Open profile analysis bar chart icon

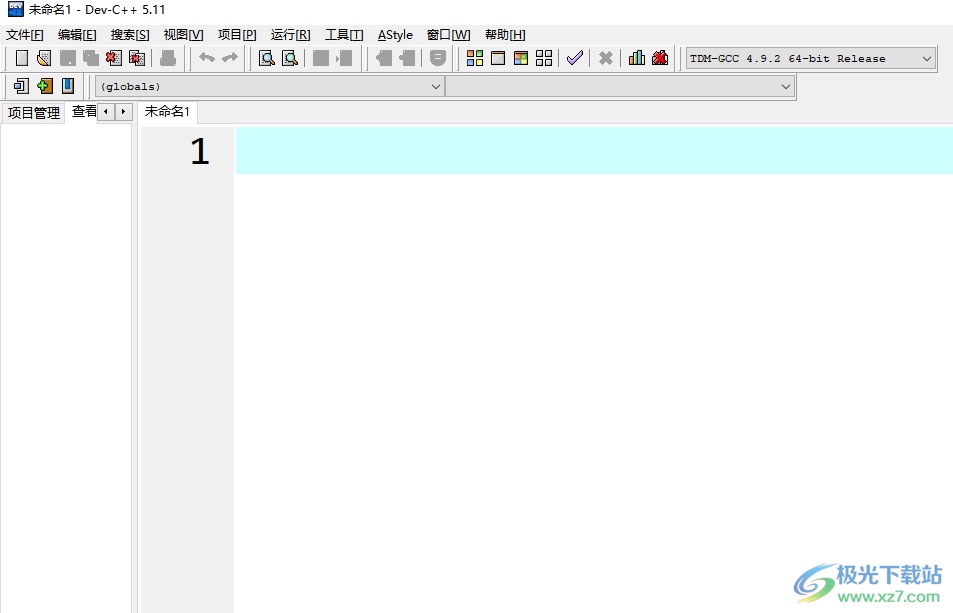click(x=637, y=58)
